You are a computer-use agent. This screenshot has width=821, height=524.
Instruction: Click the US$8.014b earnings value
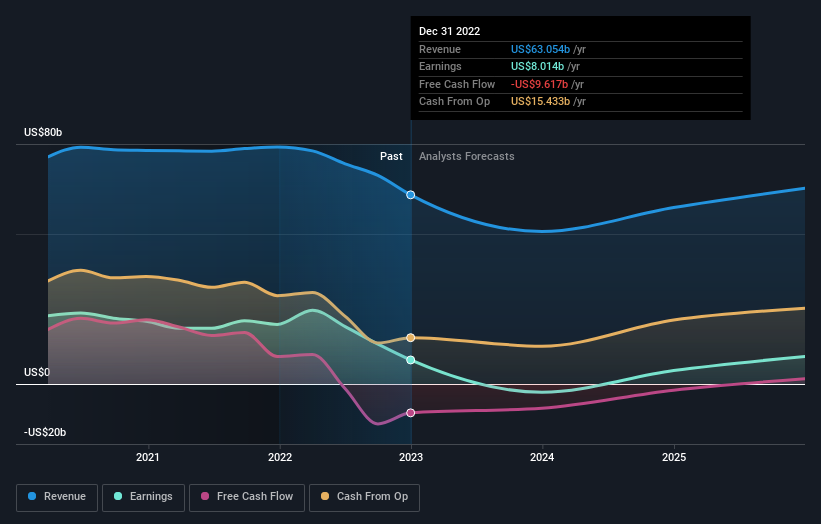point(537,66)
